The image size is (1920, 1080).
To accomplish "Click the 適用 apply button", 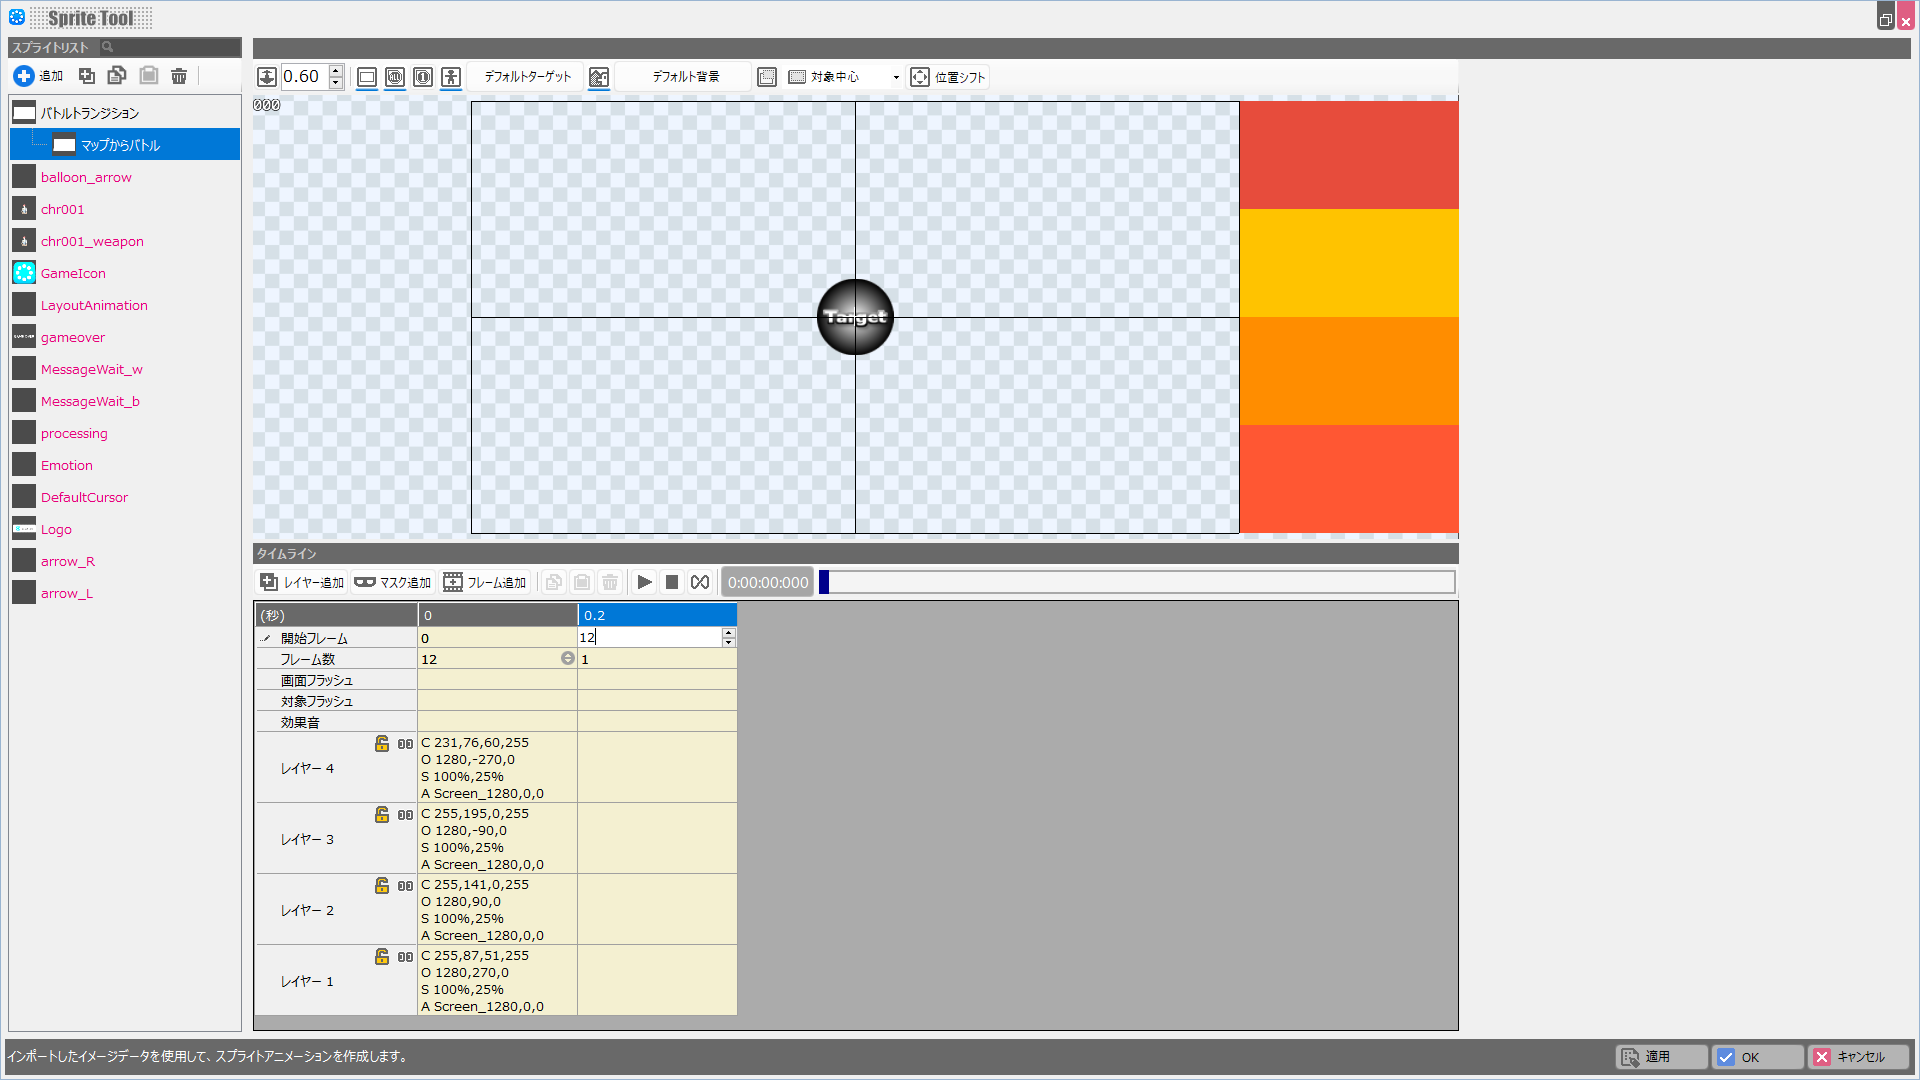I will coord(1660,1057).
